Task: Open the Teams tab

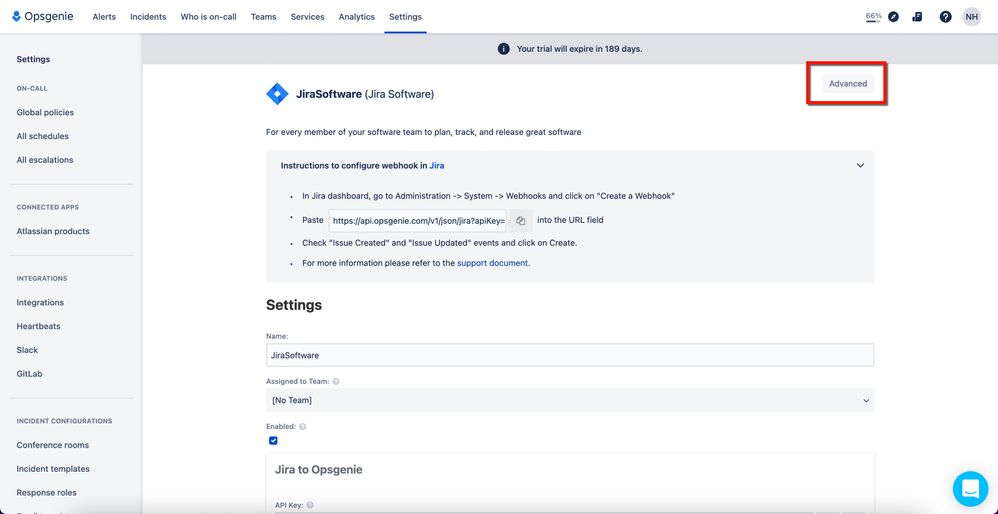Action: click(264, 17)
